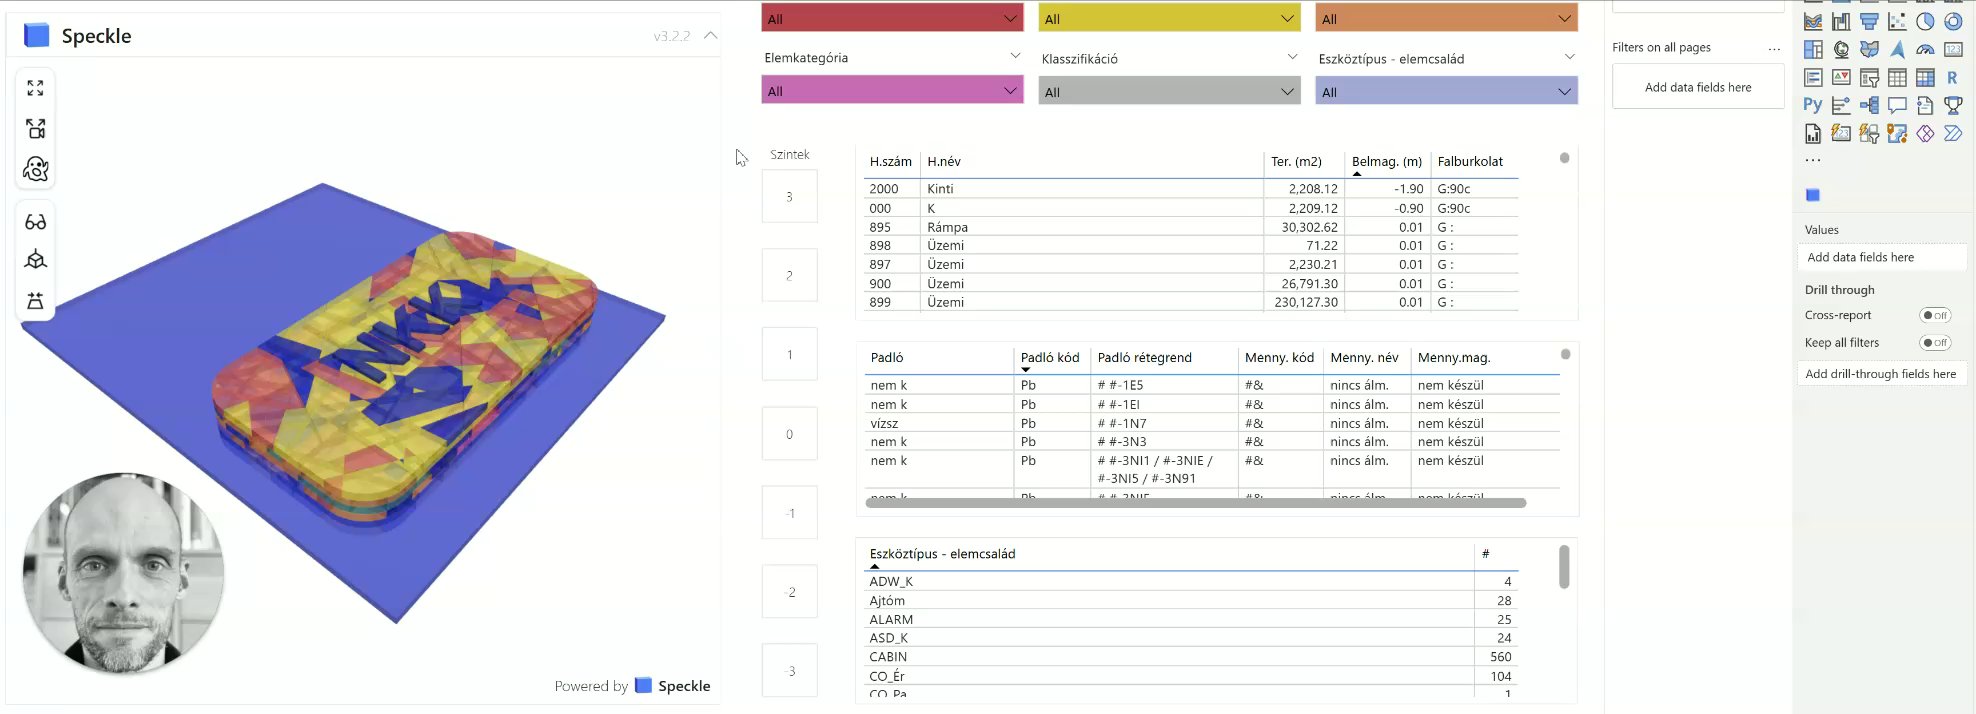The width and height of the screenshot is (1976, 714).
Task: Sort by Belmag. (m) column header
Action: click(1386, 161)
